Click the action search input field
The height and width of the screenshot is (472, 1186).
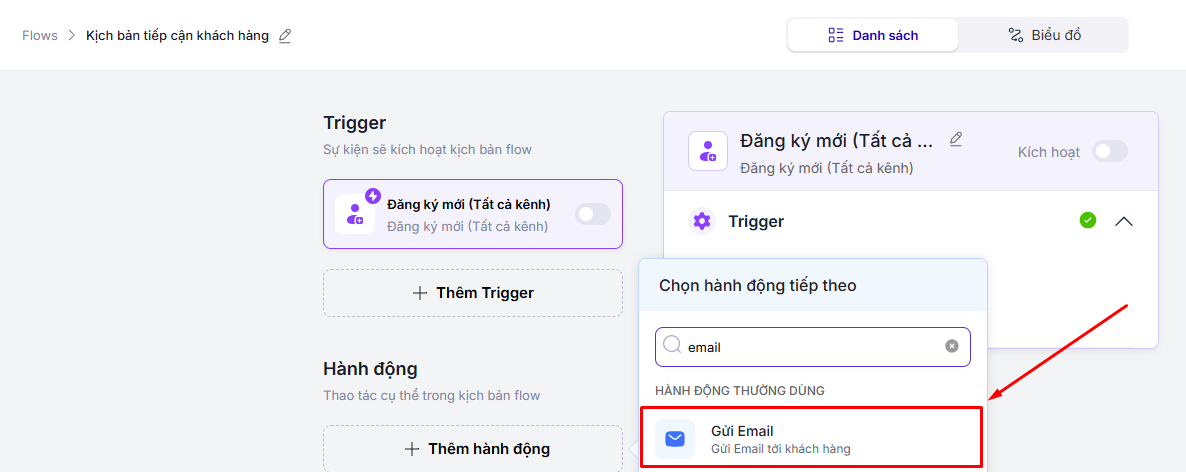pyautogui.click(x=810, y=347)
